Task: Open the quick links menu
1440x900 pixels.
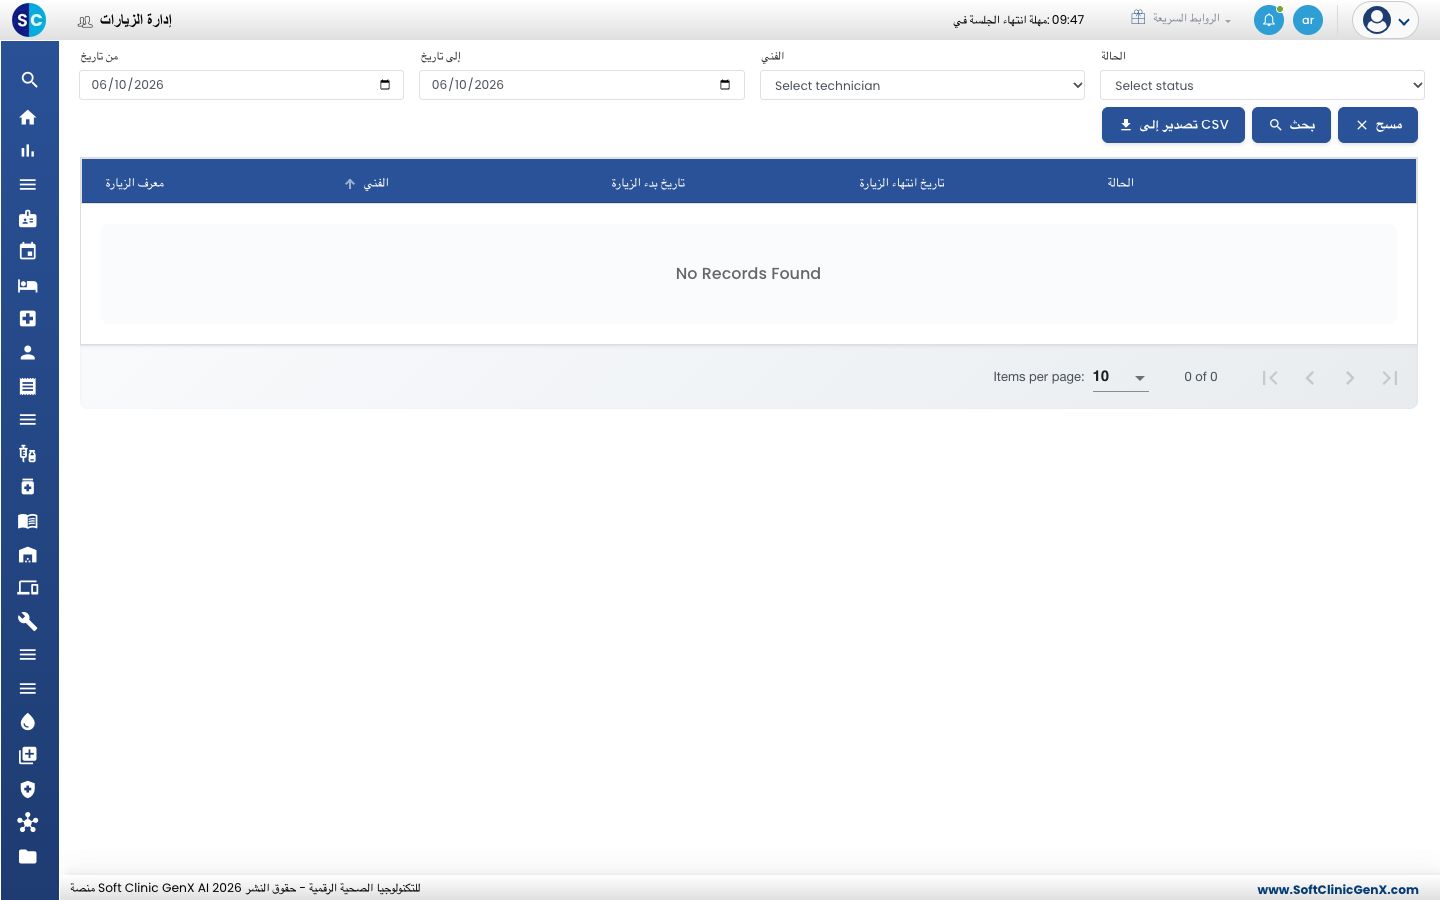Action: (x=1181, y=19)
